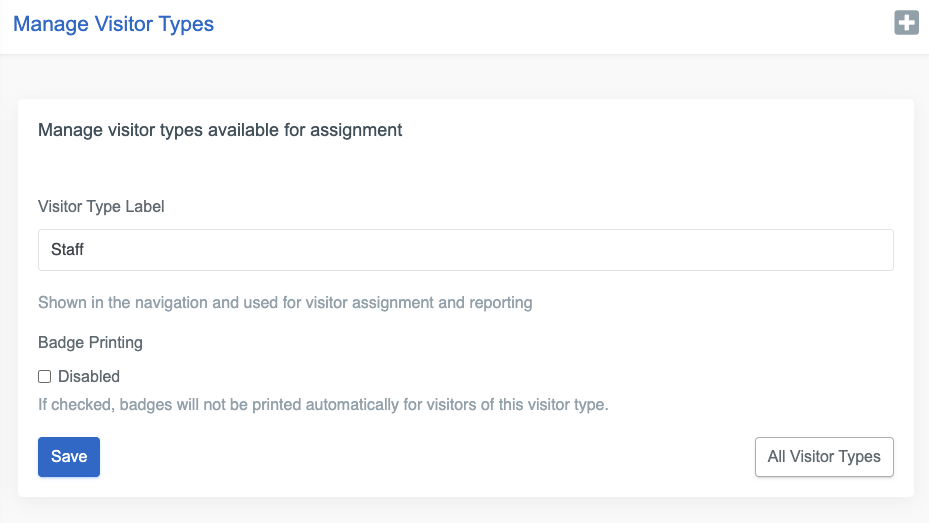The height and width of the screenshot is (523, 929).
Task: Click the 'Shown in the navigation' help text
Action: 284,302
